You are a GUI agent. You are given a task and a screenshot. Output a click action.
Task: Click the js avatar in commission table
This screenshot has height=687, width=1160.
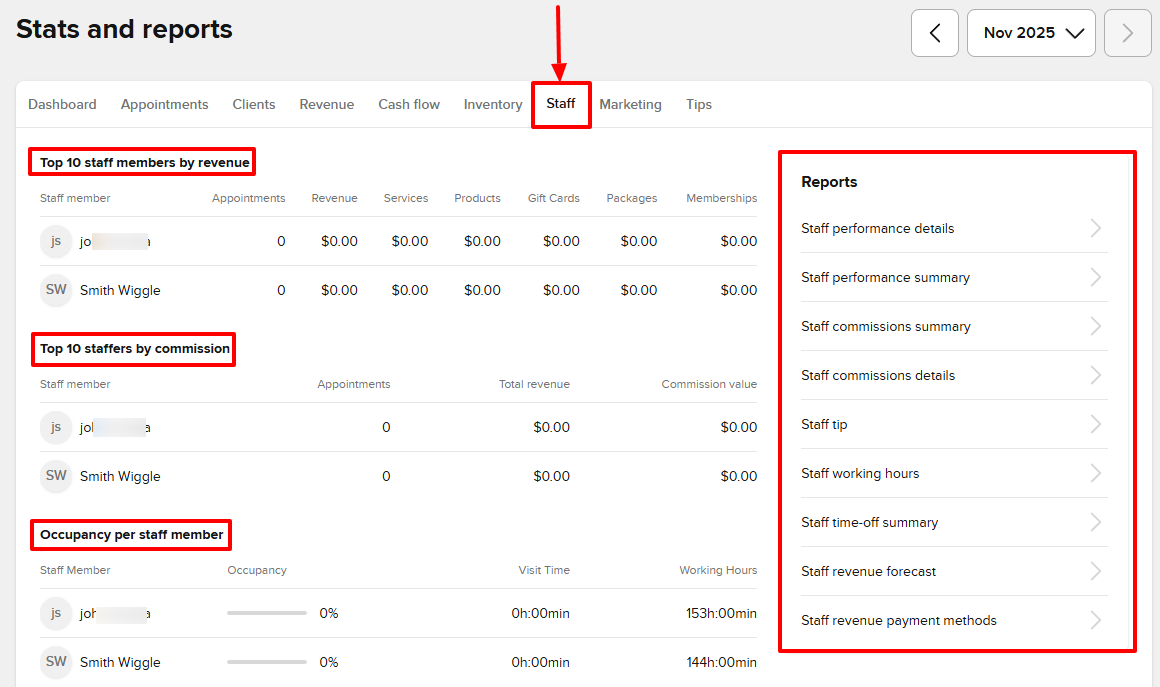pos(56,427)
